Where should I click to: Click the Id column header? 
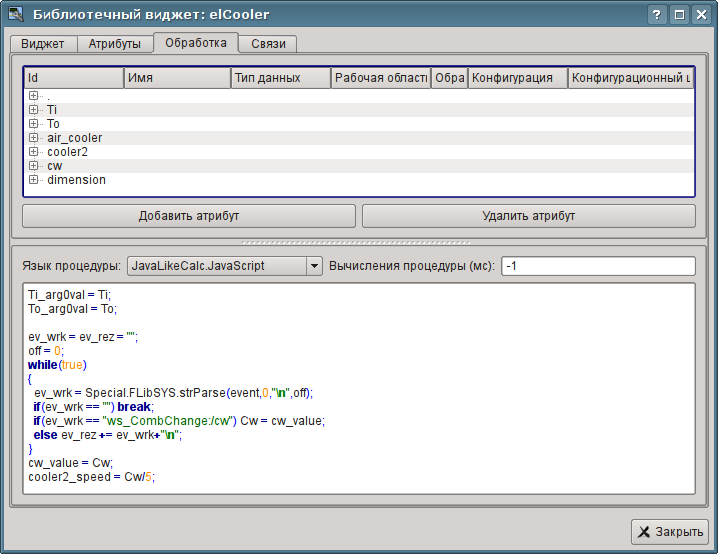point(73,78)
